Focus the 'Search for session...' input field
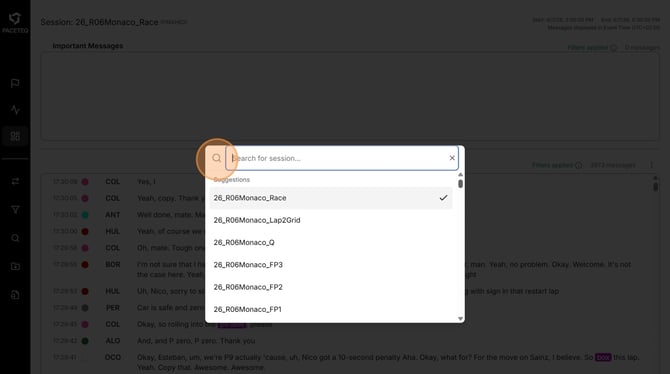Image resolution: width=670 pixels, height=374 pixels. [342, 158]
